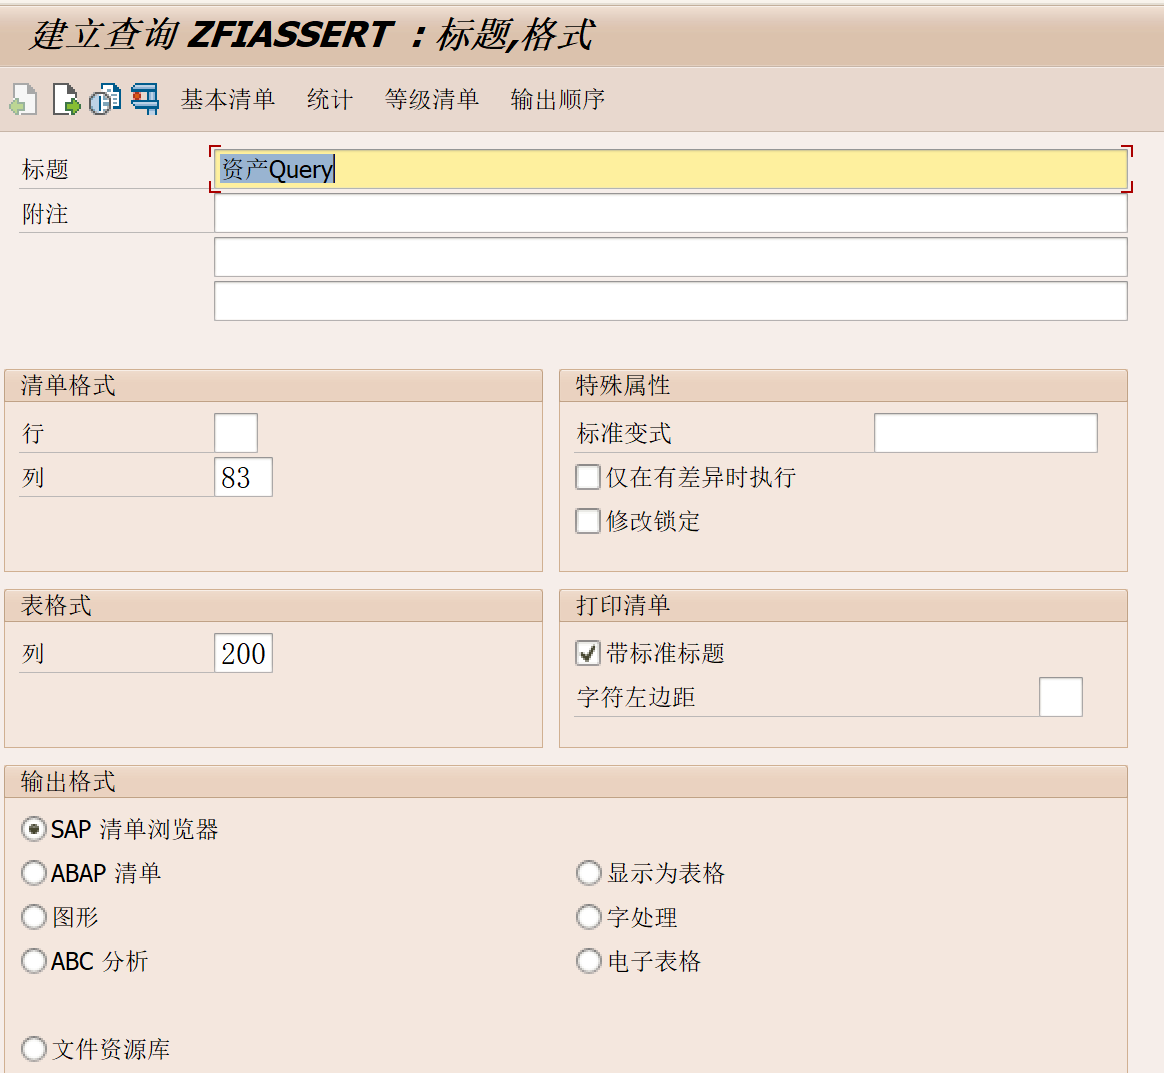
Task: Click 统计 in the application toolbar
Action: (x=329, y=99)
